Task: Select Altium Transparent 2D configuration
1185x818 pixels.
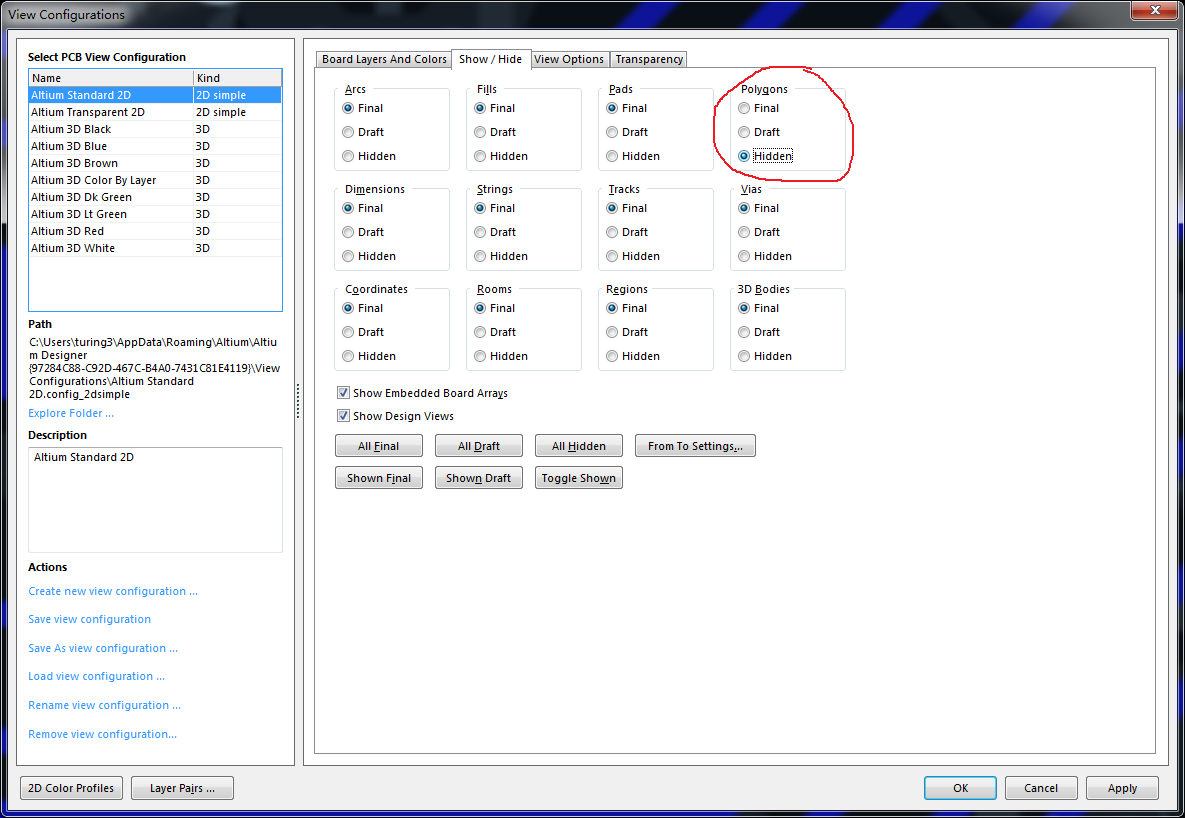Action: pyautogui.click(x=155, y=112)
